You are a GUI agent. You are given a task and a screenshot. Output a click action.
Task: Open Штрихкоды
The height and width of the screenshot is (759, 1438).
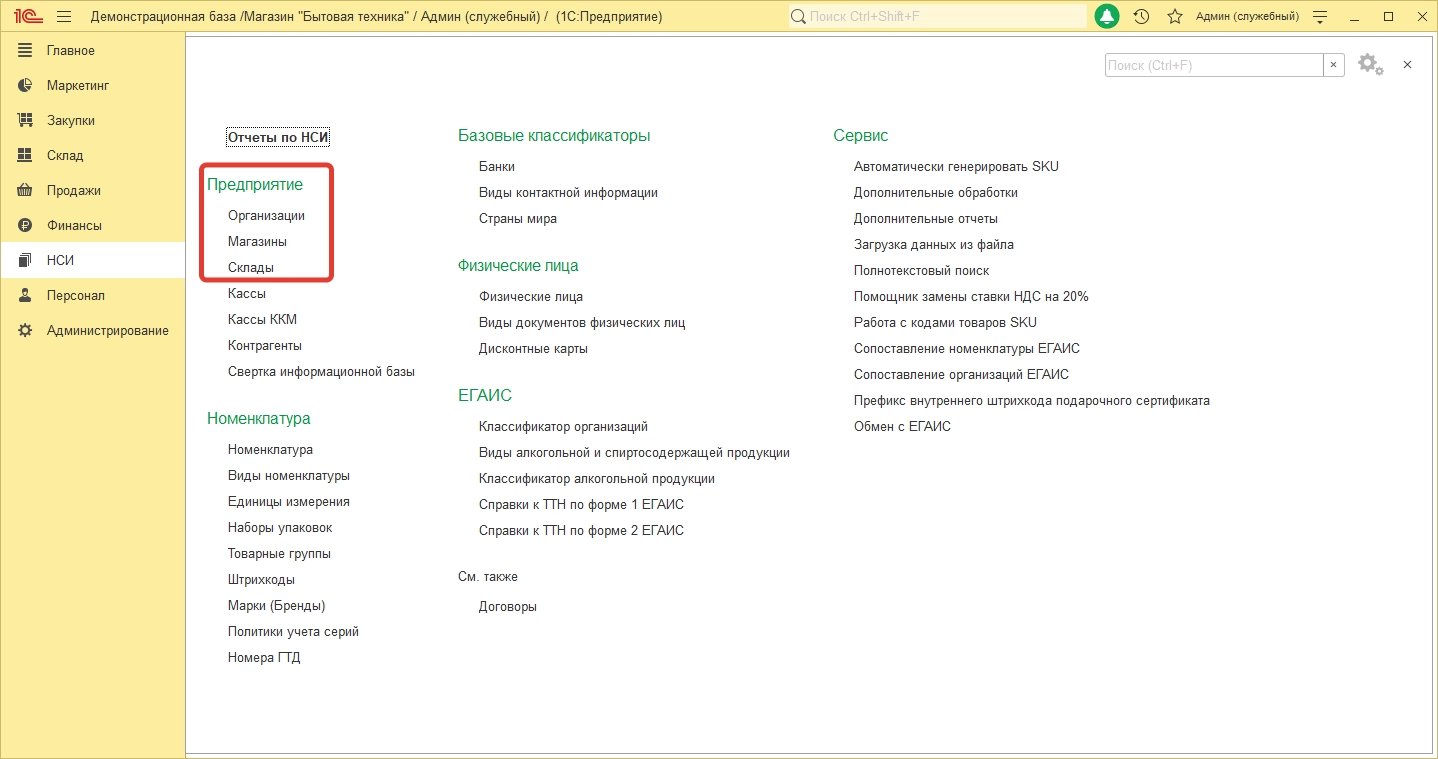(x=261, y=580)
